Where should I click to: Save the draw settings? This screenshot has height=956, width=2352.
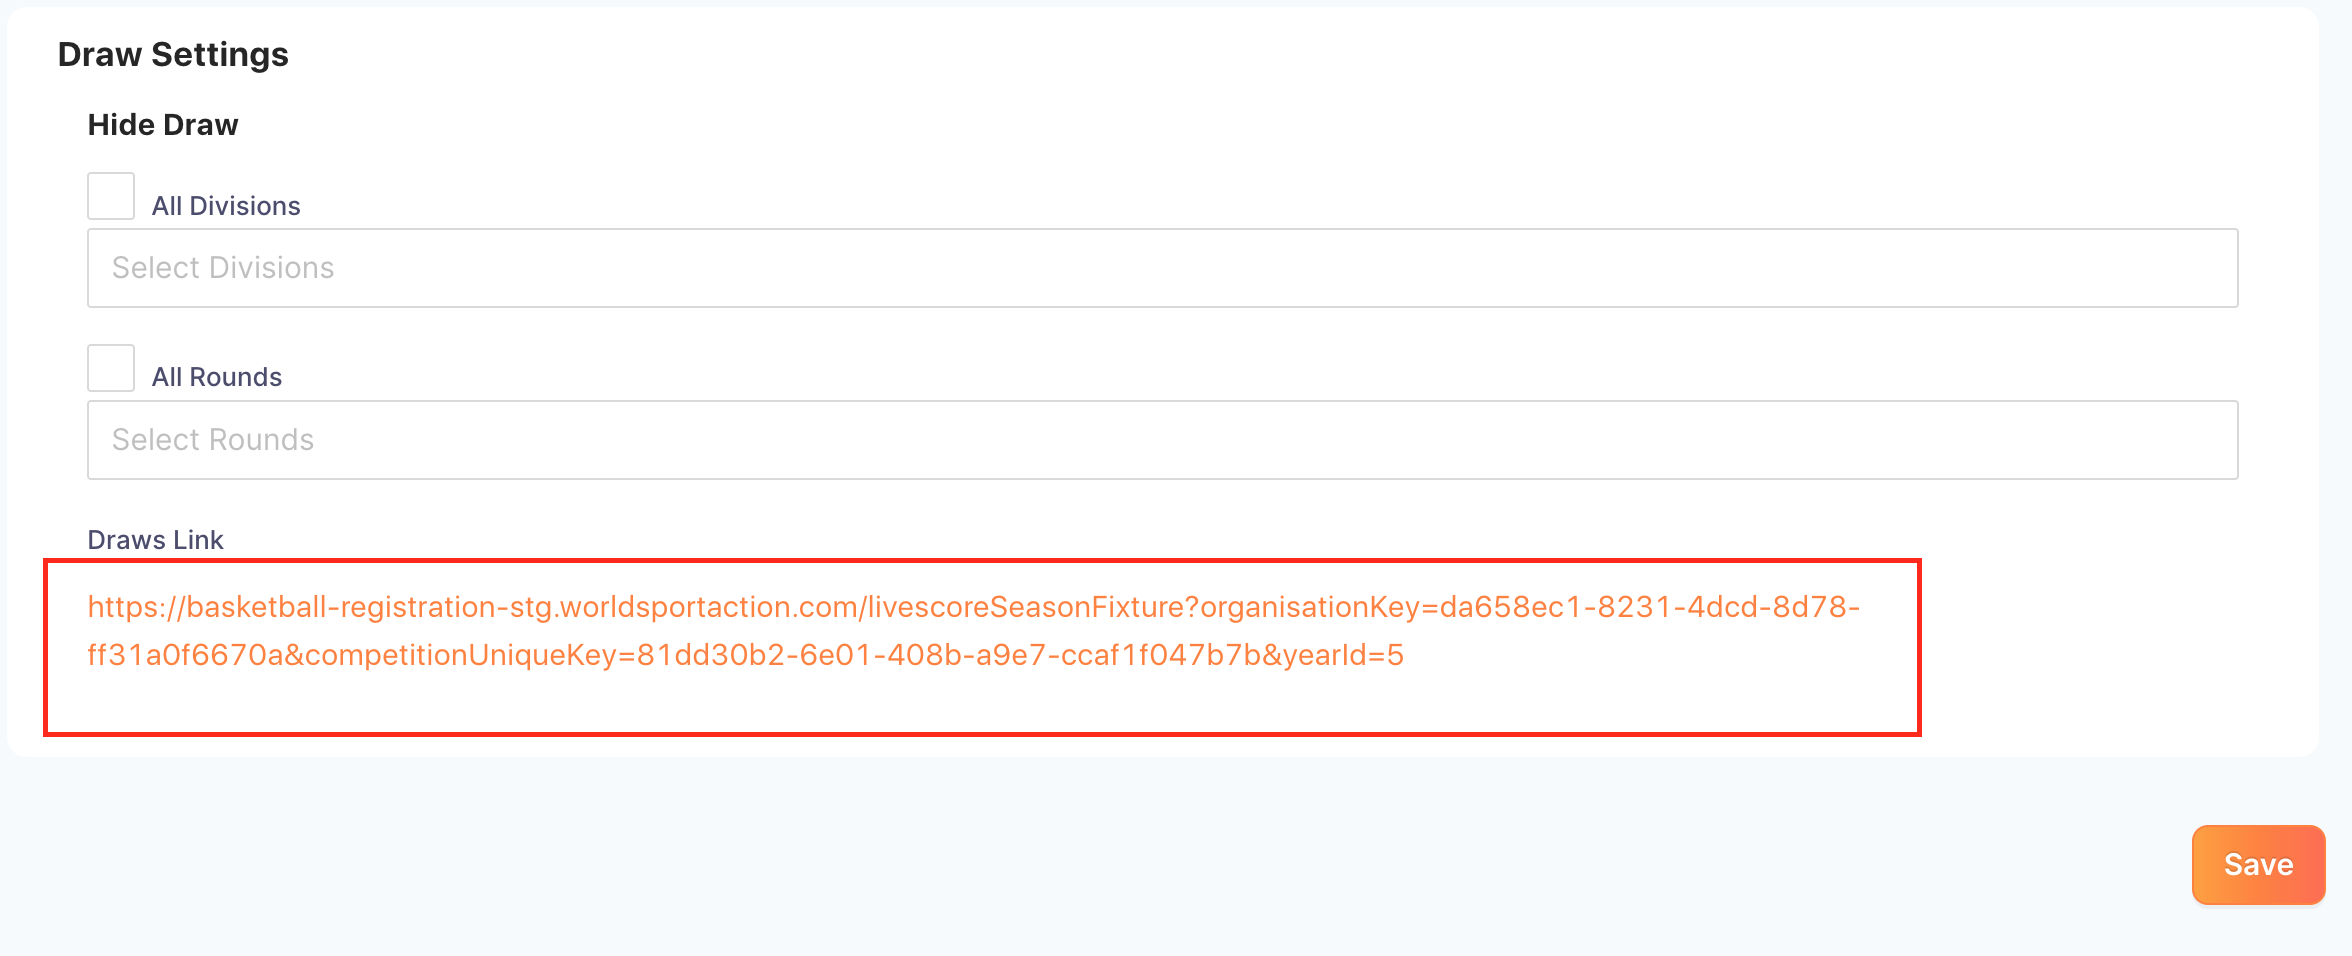[2258, 865]
